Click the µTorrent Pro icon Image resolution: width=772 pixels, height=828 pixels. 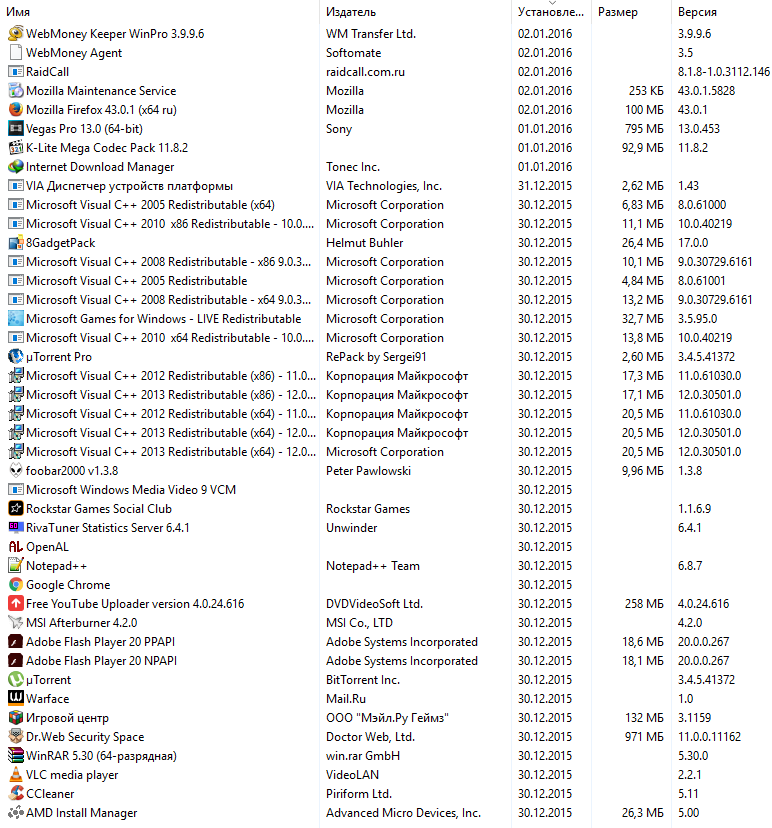pyautogui.click(x=16, y=356)
